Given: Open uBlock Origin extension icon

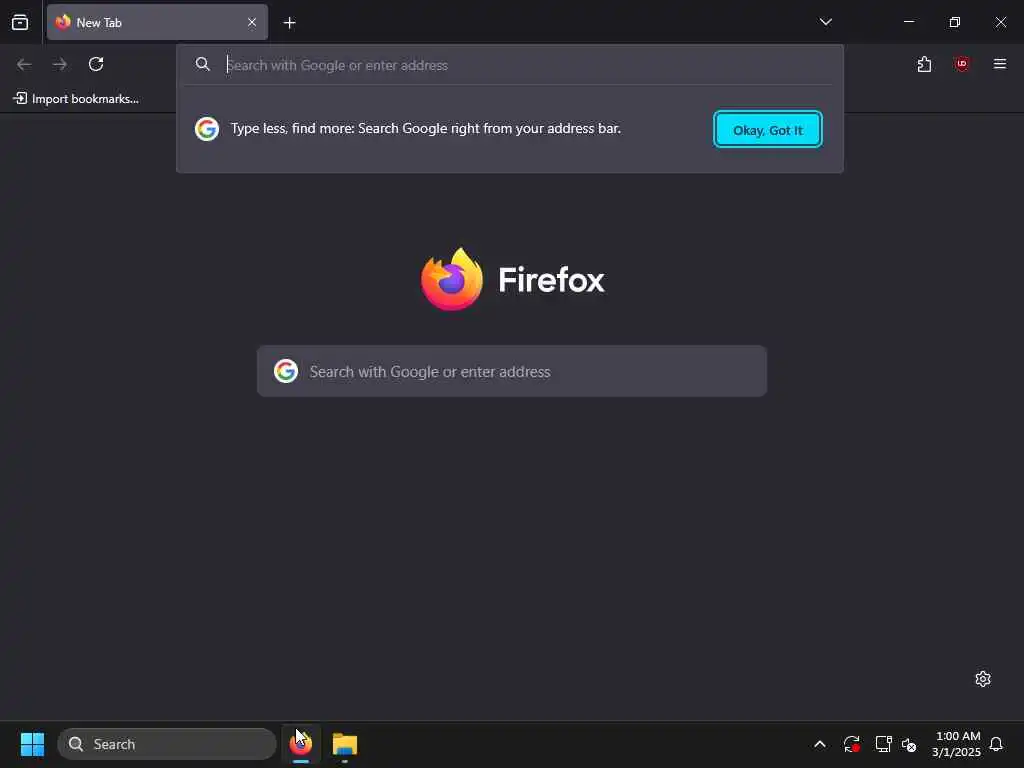Looking at the screenshot, I should (x=961, y=64).
